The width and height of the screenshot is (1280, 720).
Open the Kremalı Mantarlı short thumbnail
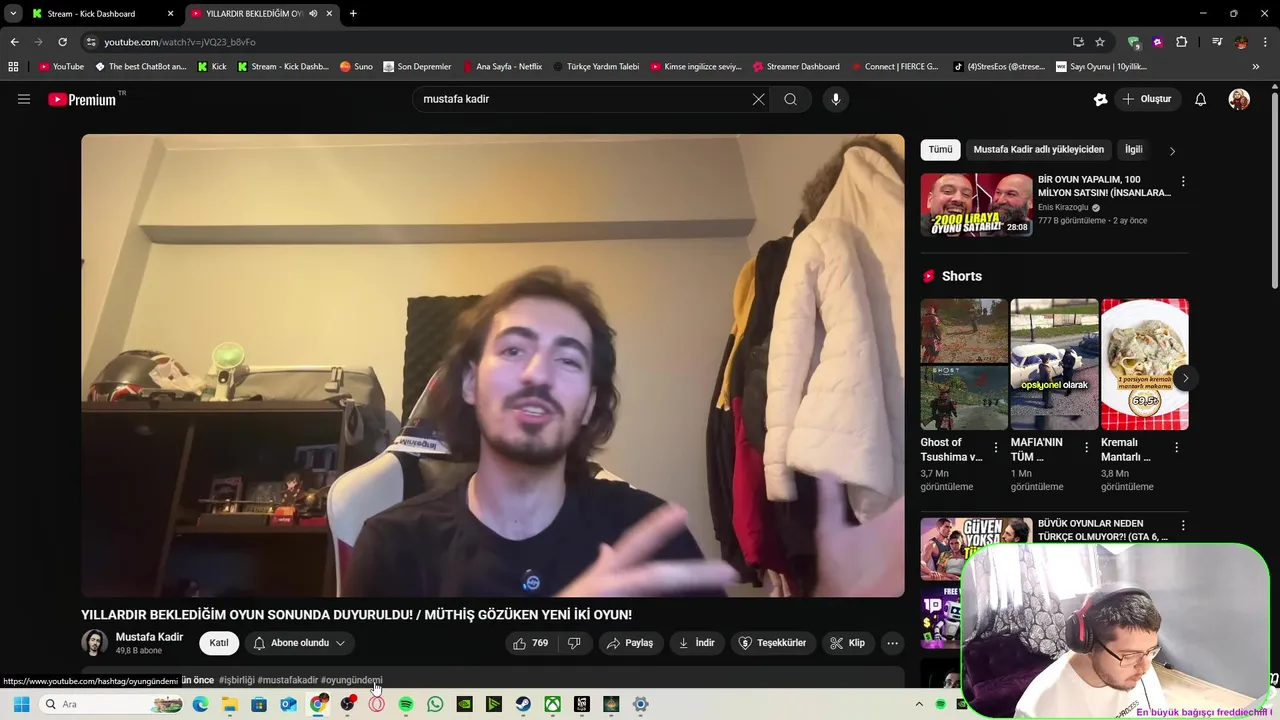tap(1145, 364)
